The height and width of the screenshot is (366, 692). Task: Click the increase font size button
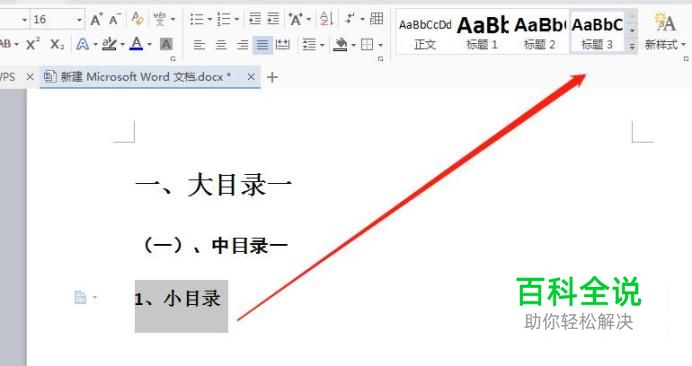tap(96, 19)
